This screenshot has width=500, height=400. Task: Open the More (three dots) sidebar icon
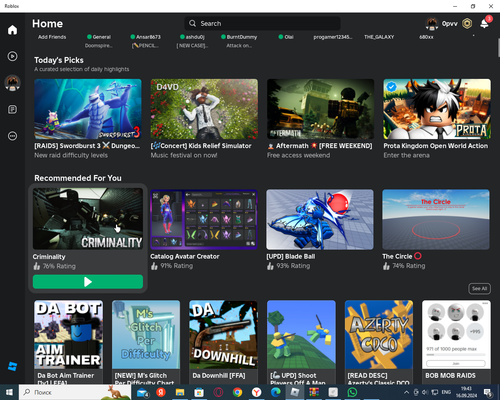pos(12,136)
